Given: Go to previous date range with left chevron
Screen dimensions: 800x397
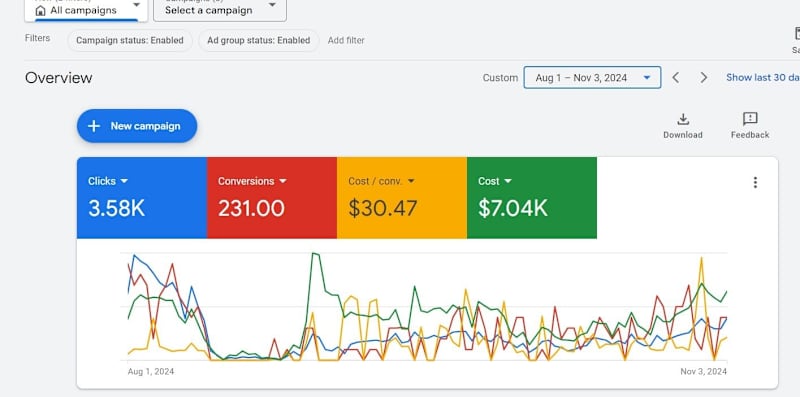Looking at the screenshot, I should pyautogui.click(x=676, y=78).
